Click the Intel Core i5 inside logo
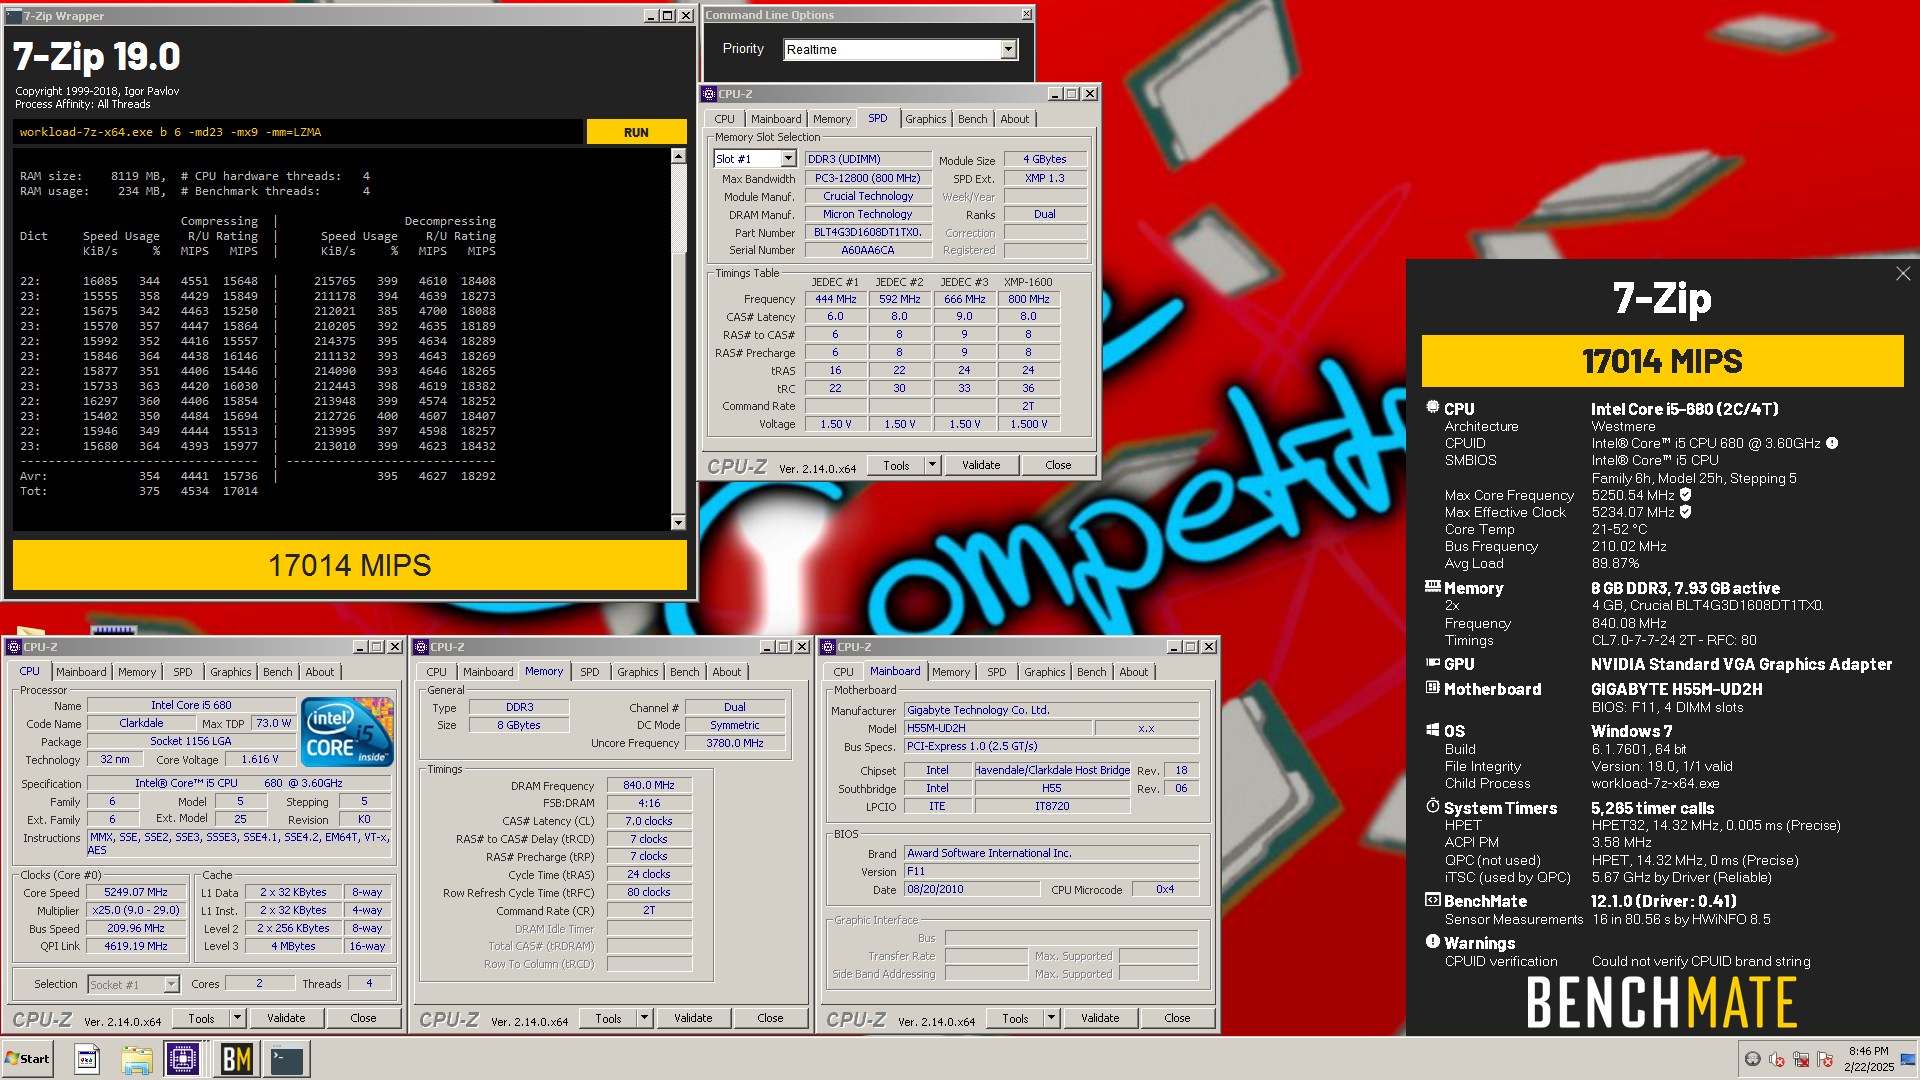The image size is (1920, 1080). (347, 733)
